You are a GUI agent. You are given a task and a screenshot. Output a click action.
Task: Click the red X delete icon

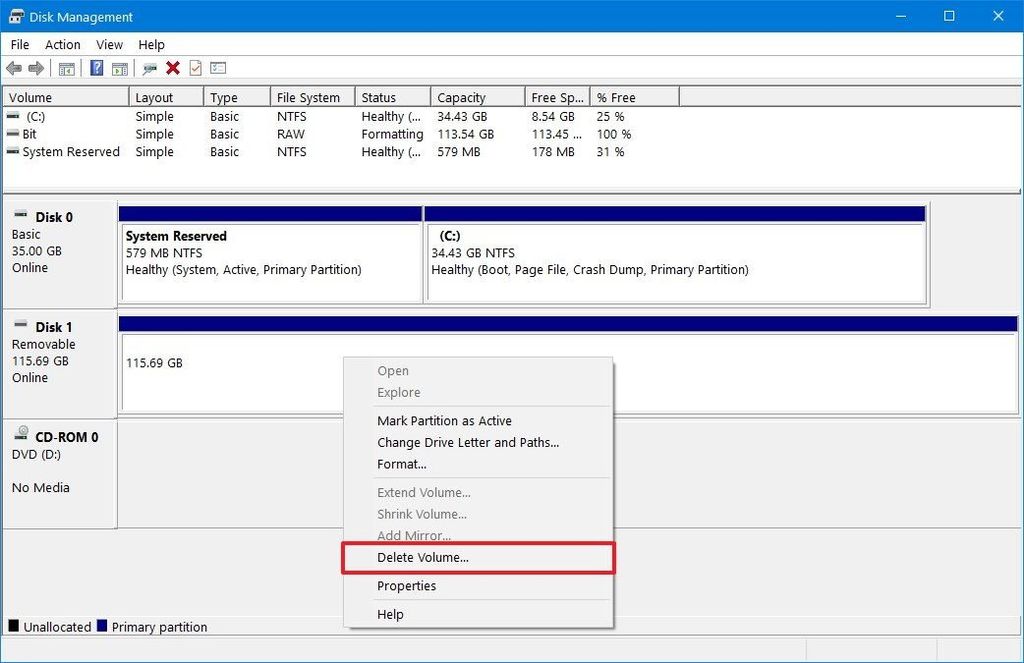(x=170, y=68)
